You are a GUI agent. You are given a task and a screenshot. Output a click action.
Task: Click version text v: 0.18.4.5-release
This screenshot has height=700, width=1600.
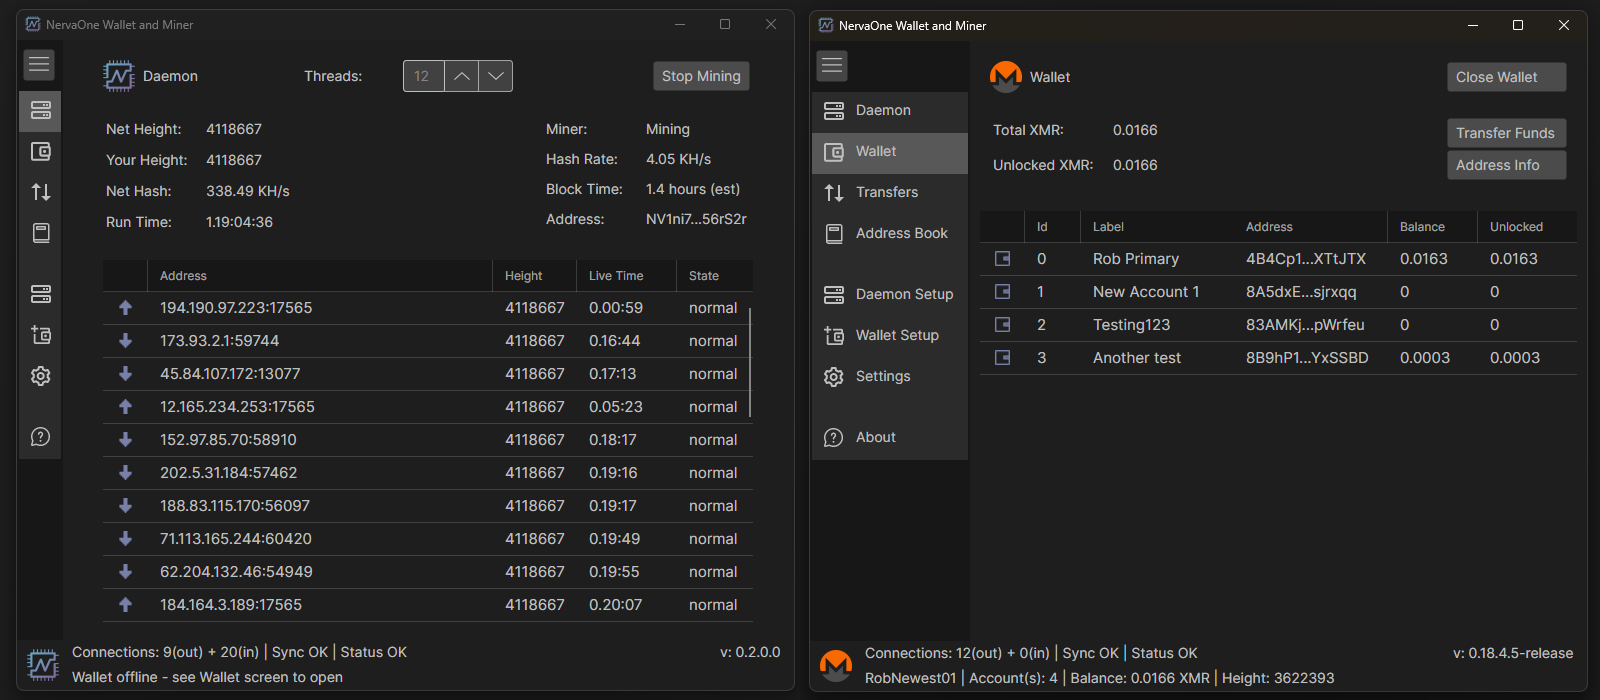[1513, 653]
